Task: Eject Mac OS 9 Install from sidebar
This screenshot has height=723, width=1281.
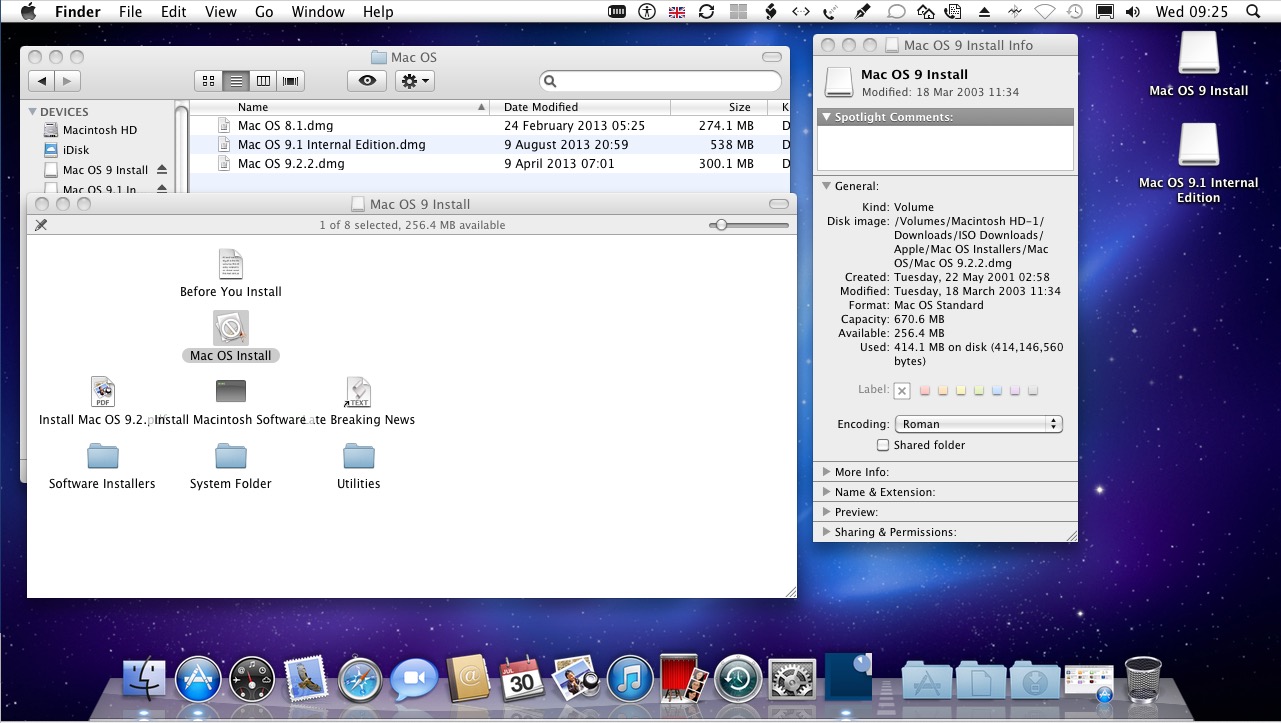Action: click(162, 170)
